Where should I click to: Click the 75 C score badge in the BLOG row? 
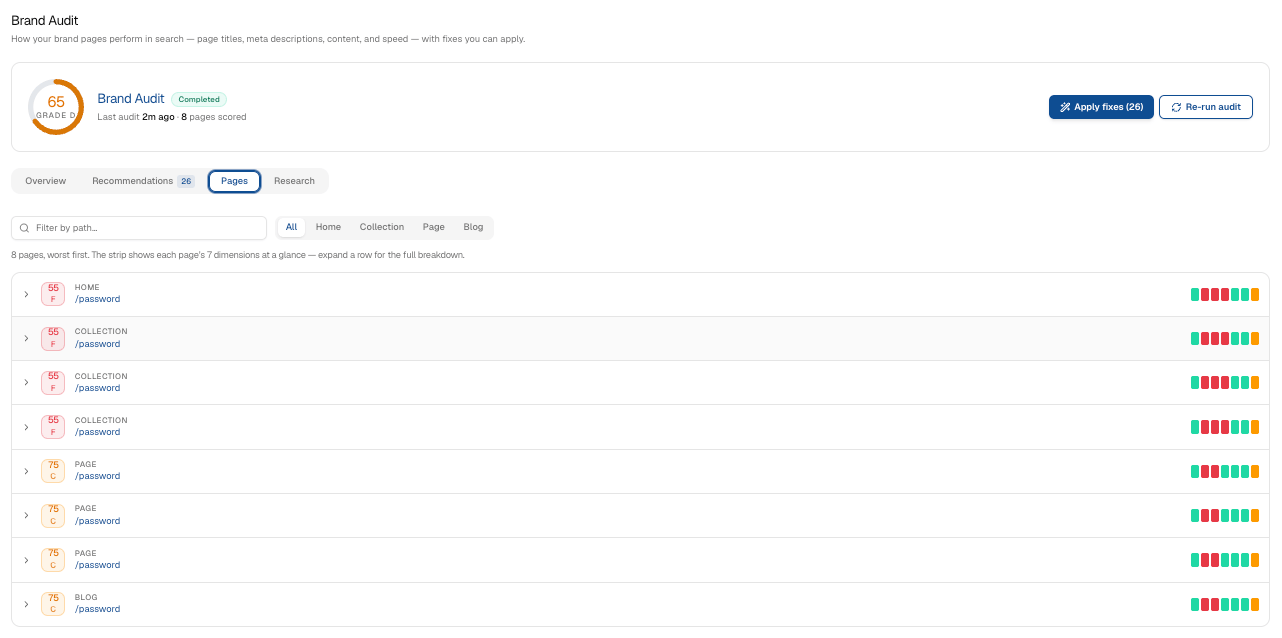click(53, 604)
